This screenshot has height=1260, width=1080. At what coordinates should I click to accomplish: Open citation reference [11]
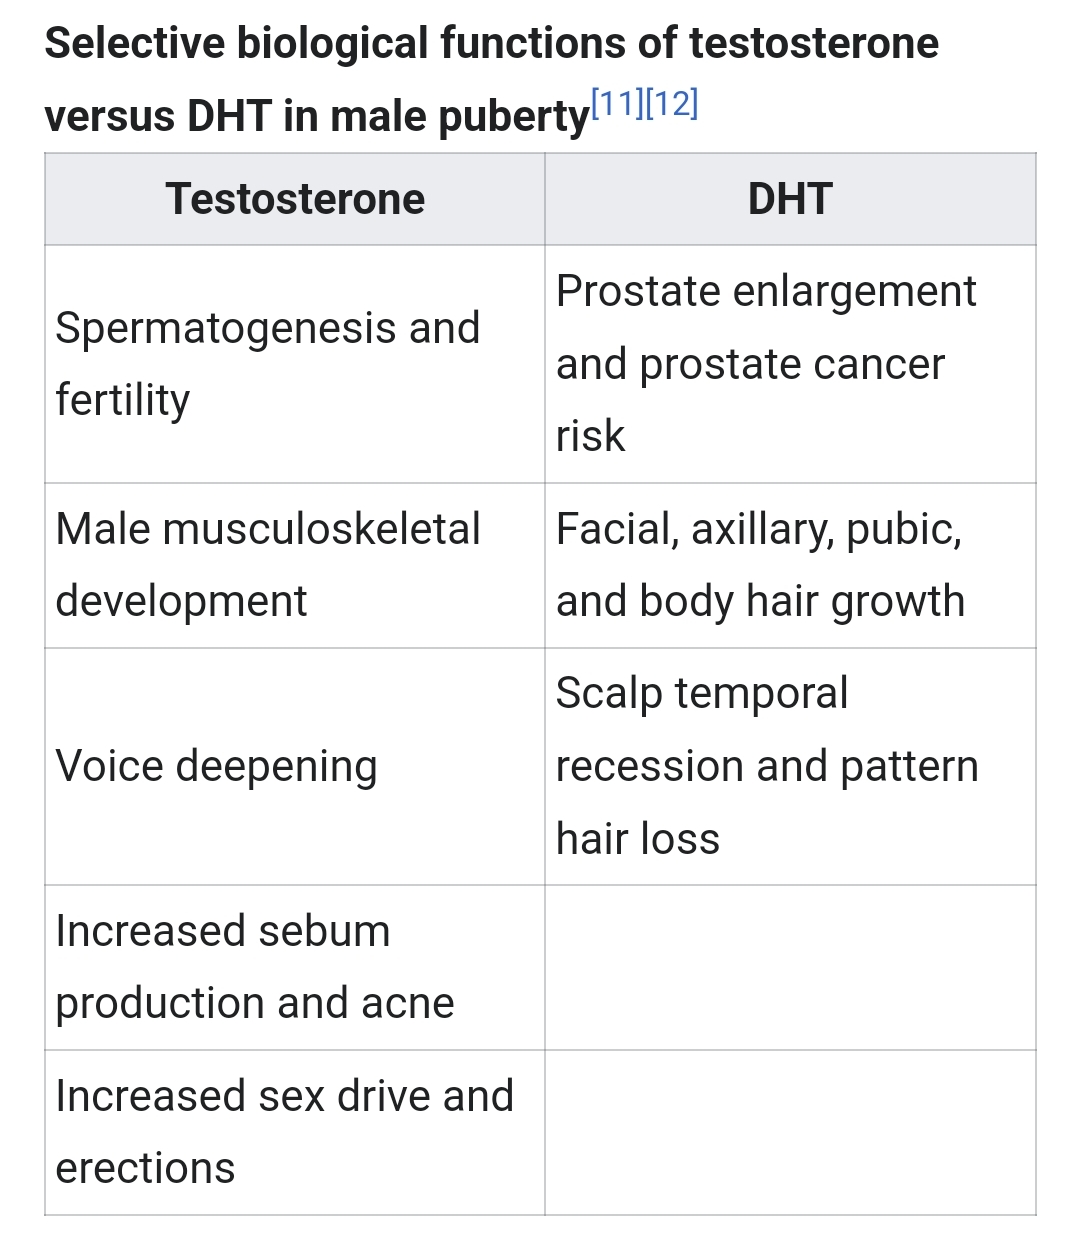(618, 104)
